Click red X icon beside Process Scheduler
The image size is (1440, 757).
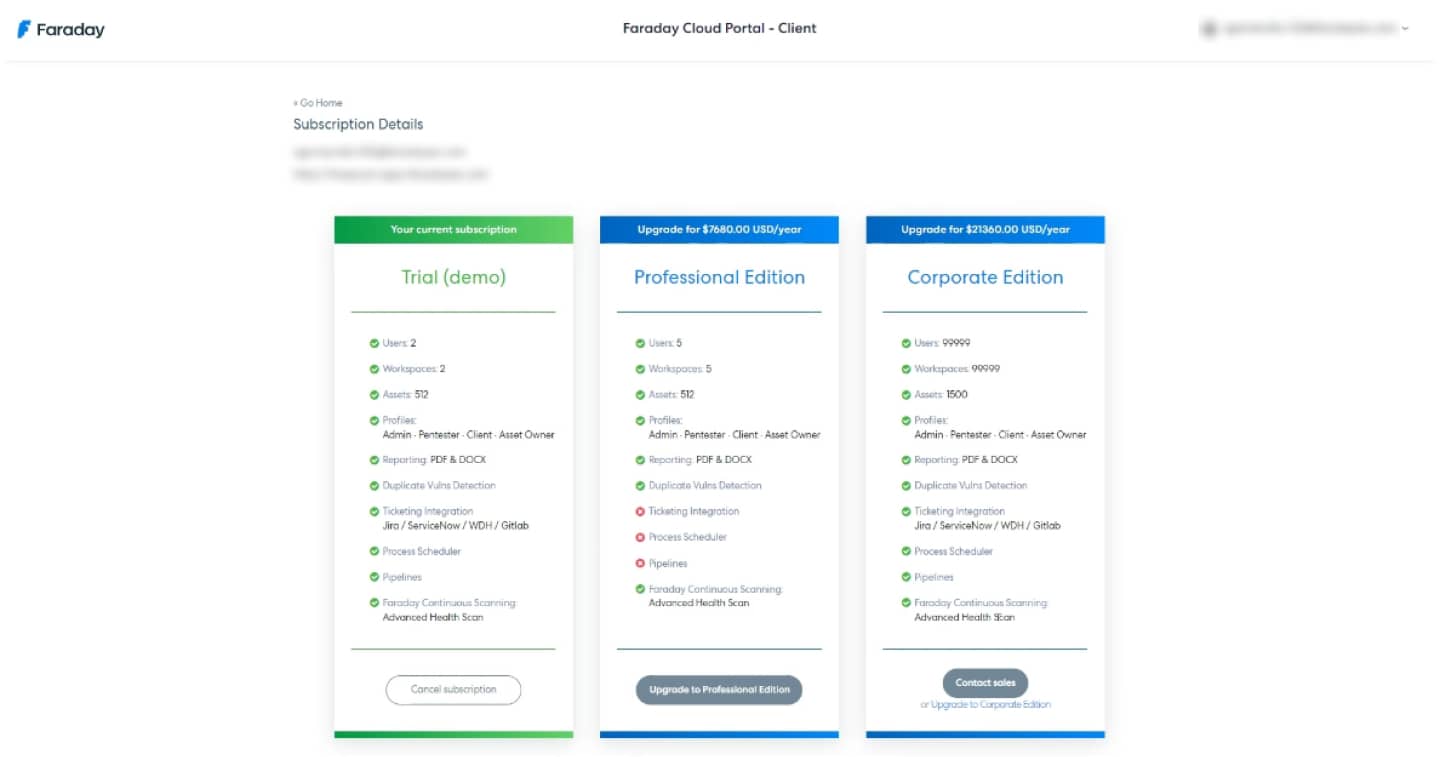tap(640, 537)
